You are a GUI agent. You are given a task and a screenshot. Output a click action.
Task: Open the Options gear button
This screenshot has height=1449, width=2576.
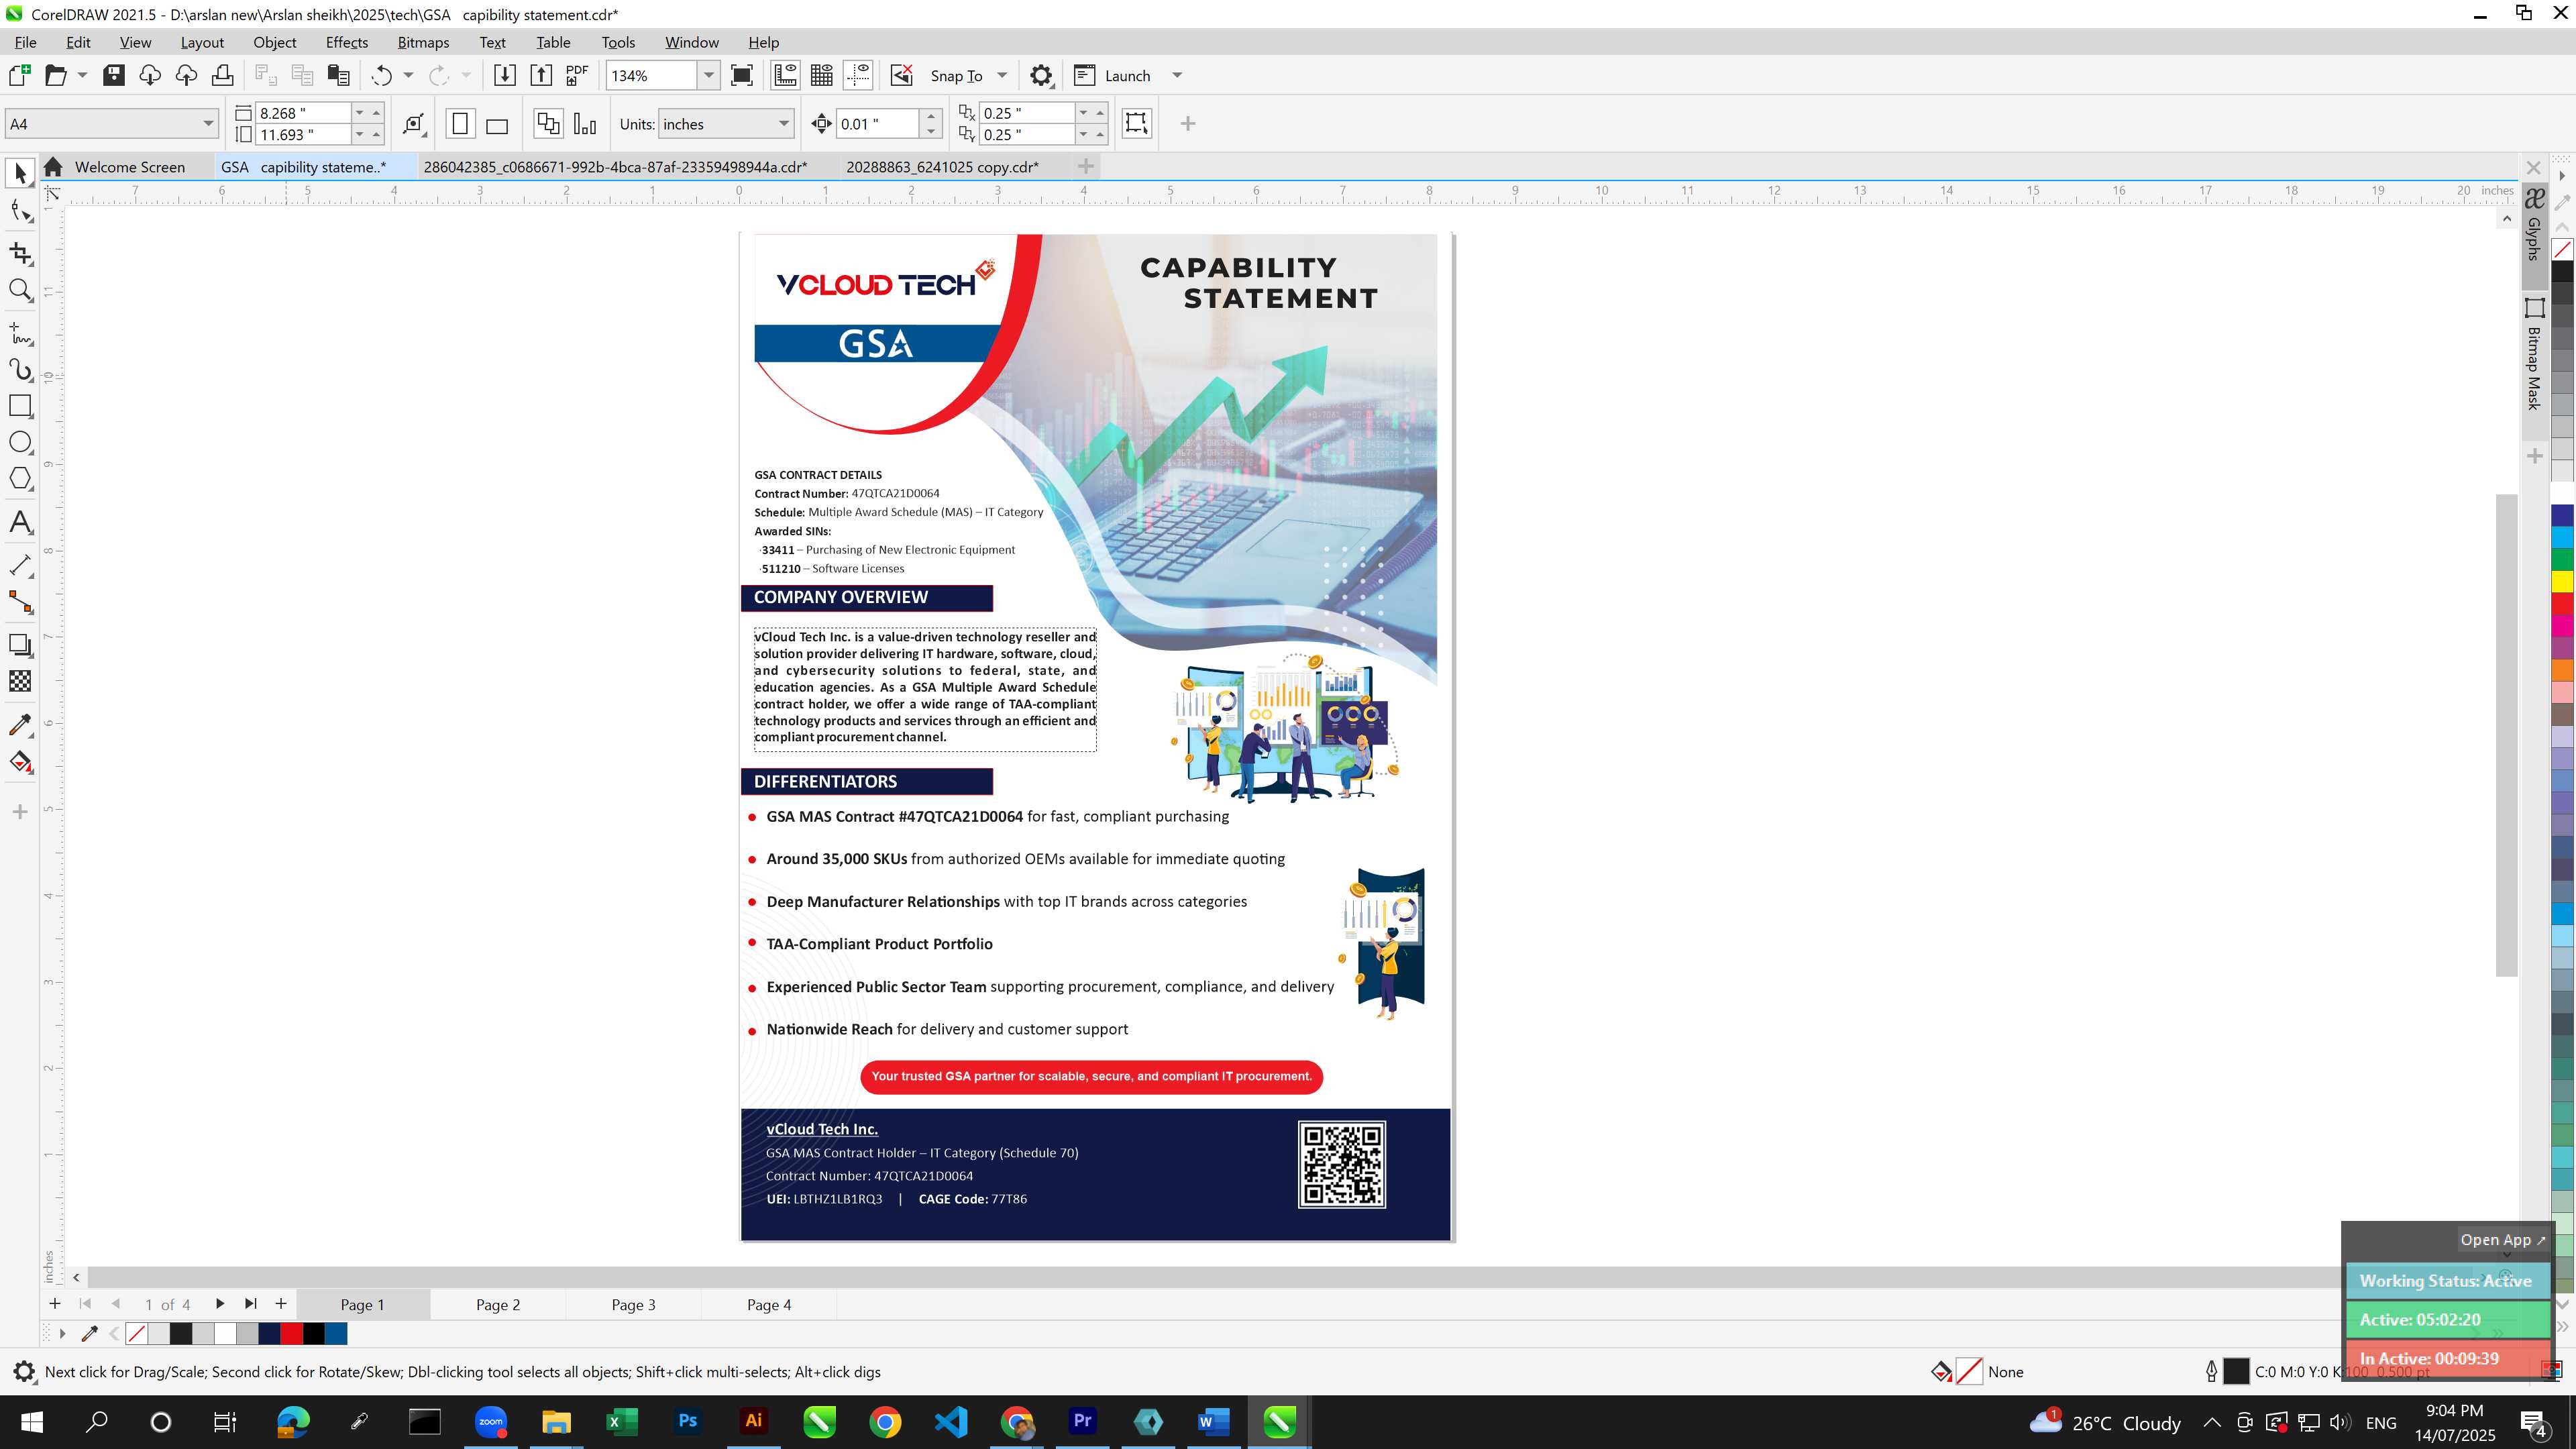click(1041, 75)
